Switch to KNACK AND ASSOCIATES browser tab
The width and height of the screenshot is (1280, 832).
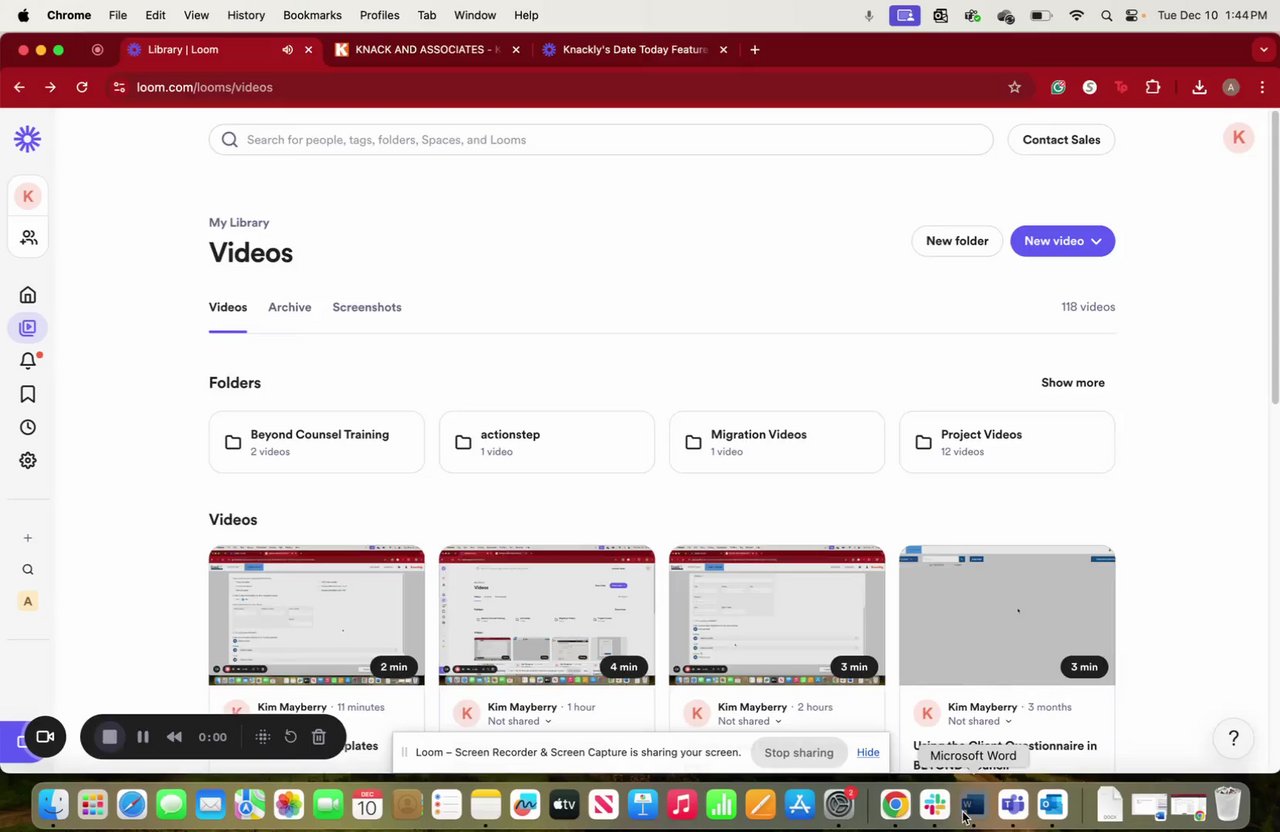(427, 49)
